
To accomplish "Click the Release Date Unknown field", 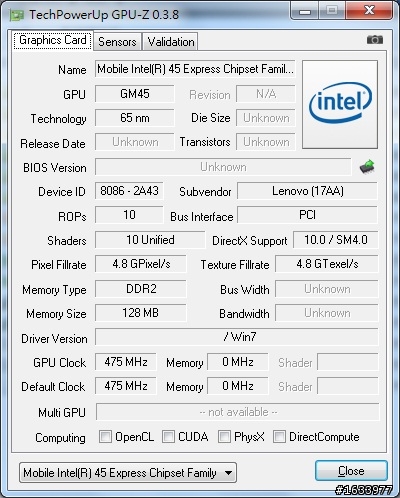I will 135,142.
